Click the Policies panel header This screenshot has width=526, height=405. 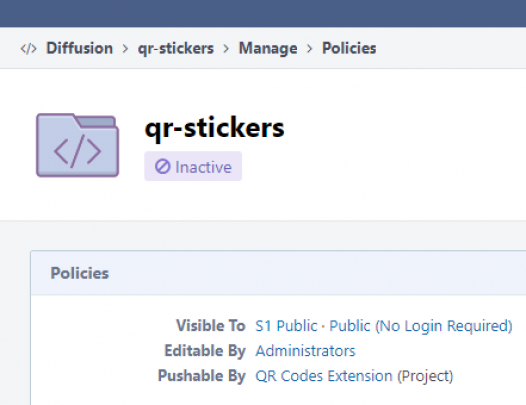tap(278, 273)
